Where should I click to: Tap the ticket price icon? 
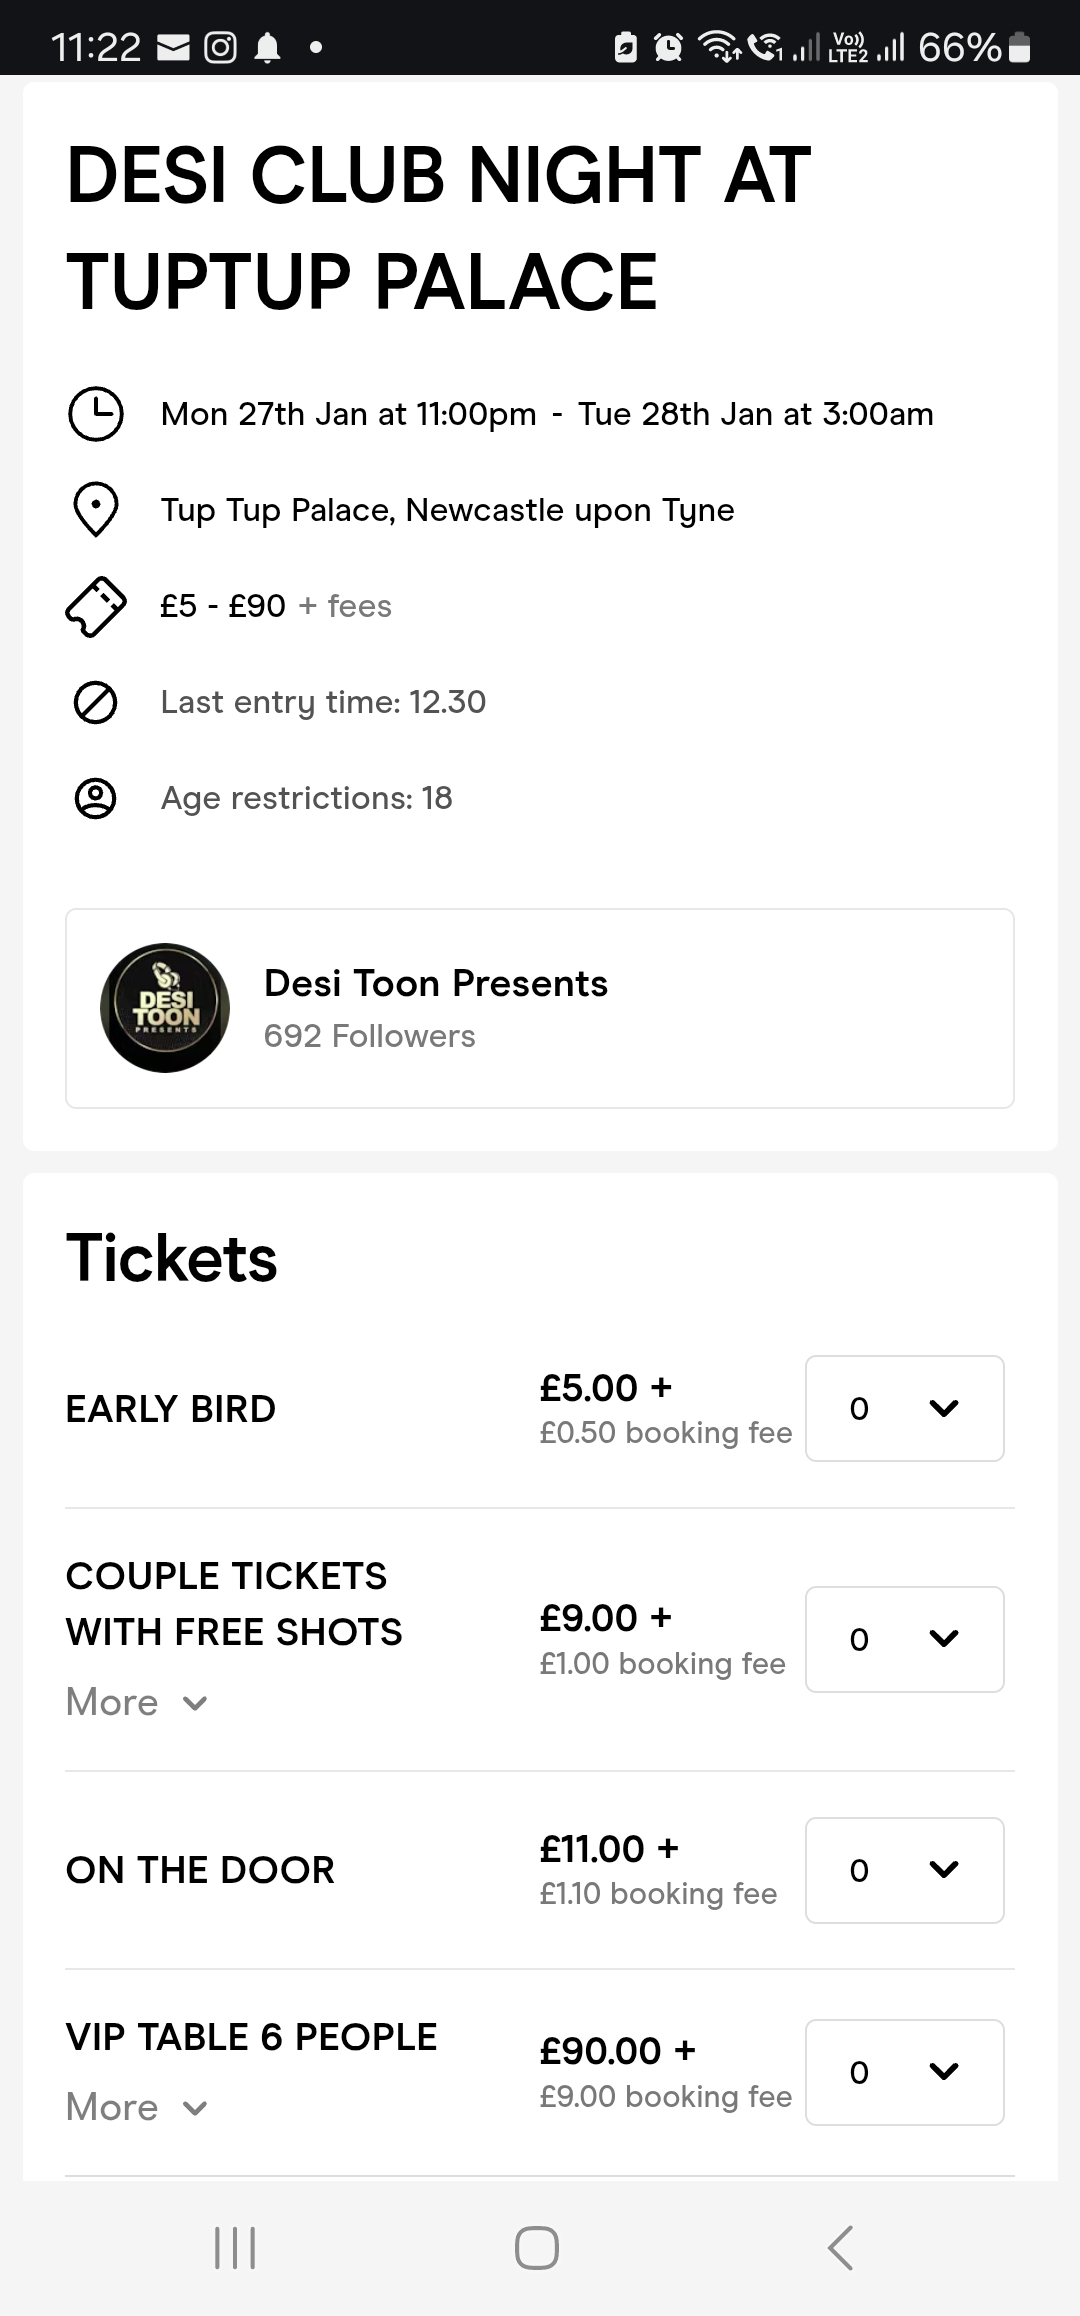(96, 606)
